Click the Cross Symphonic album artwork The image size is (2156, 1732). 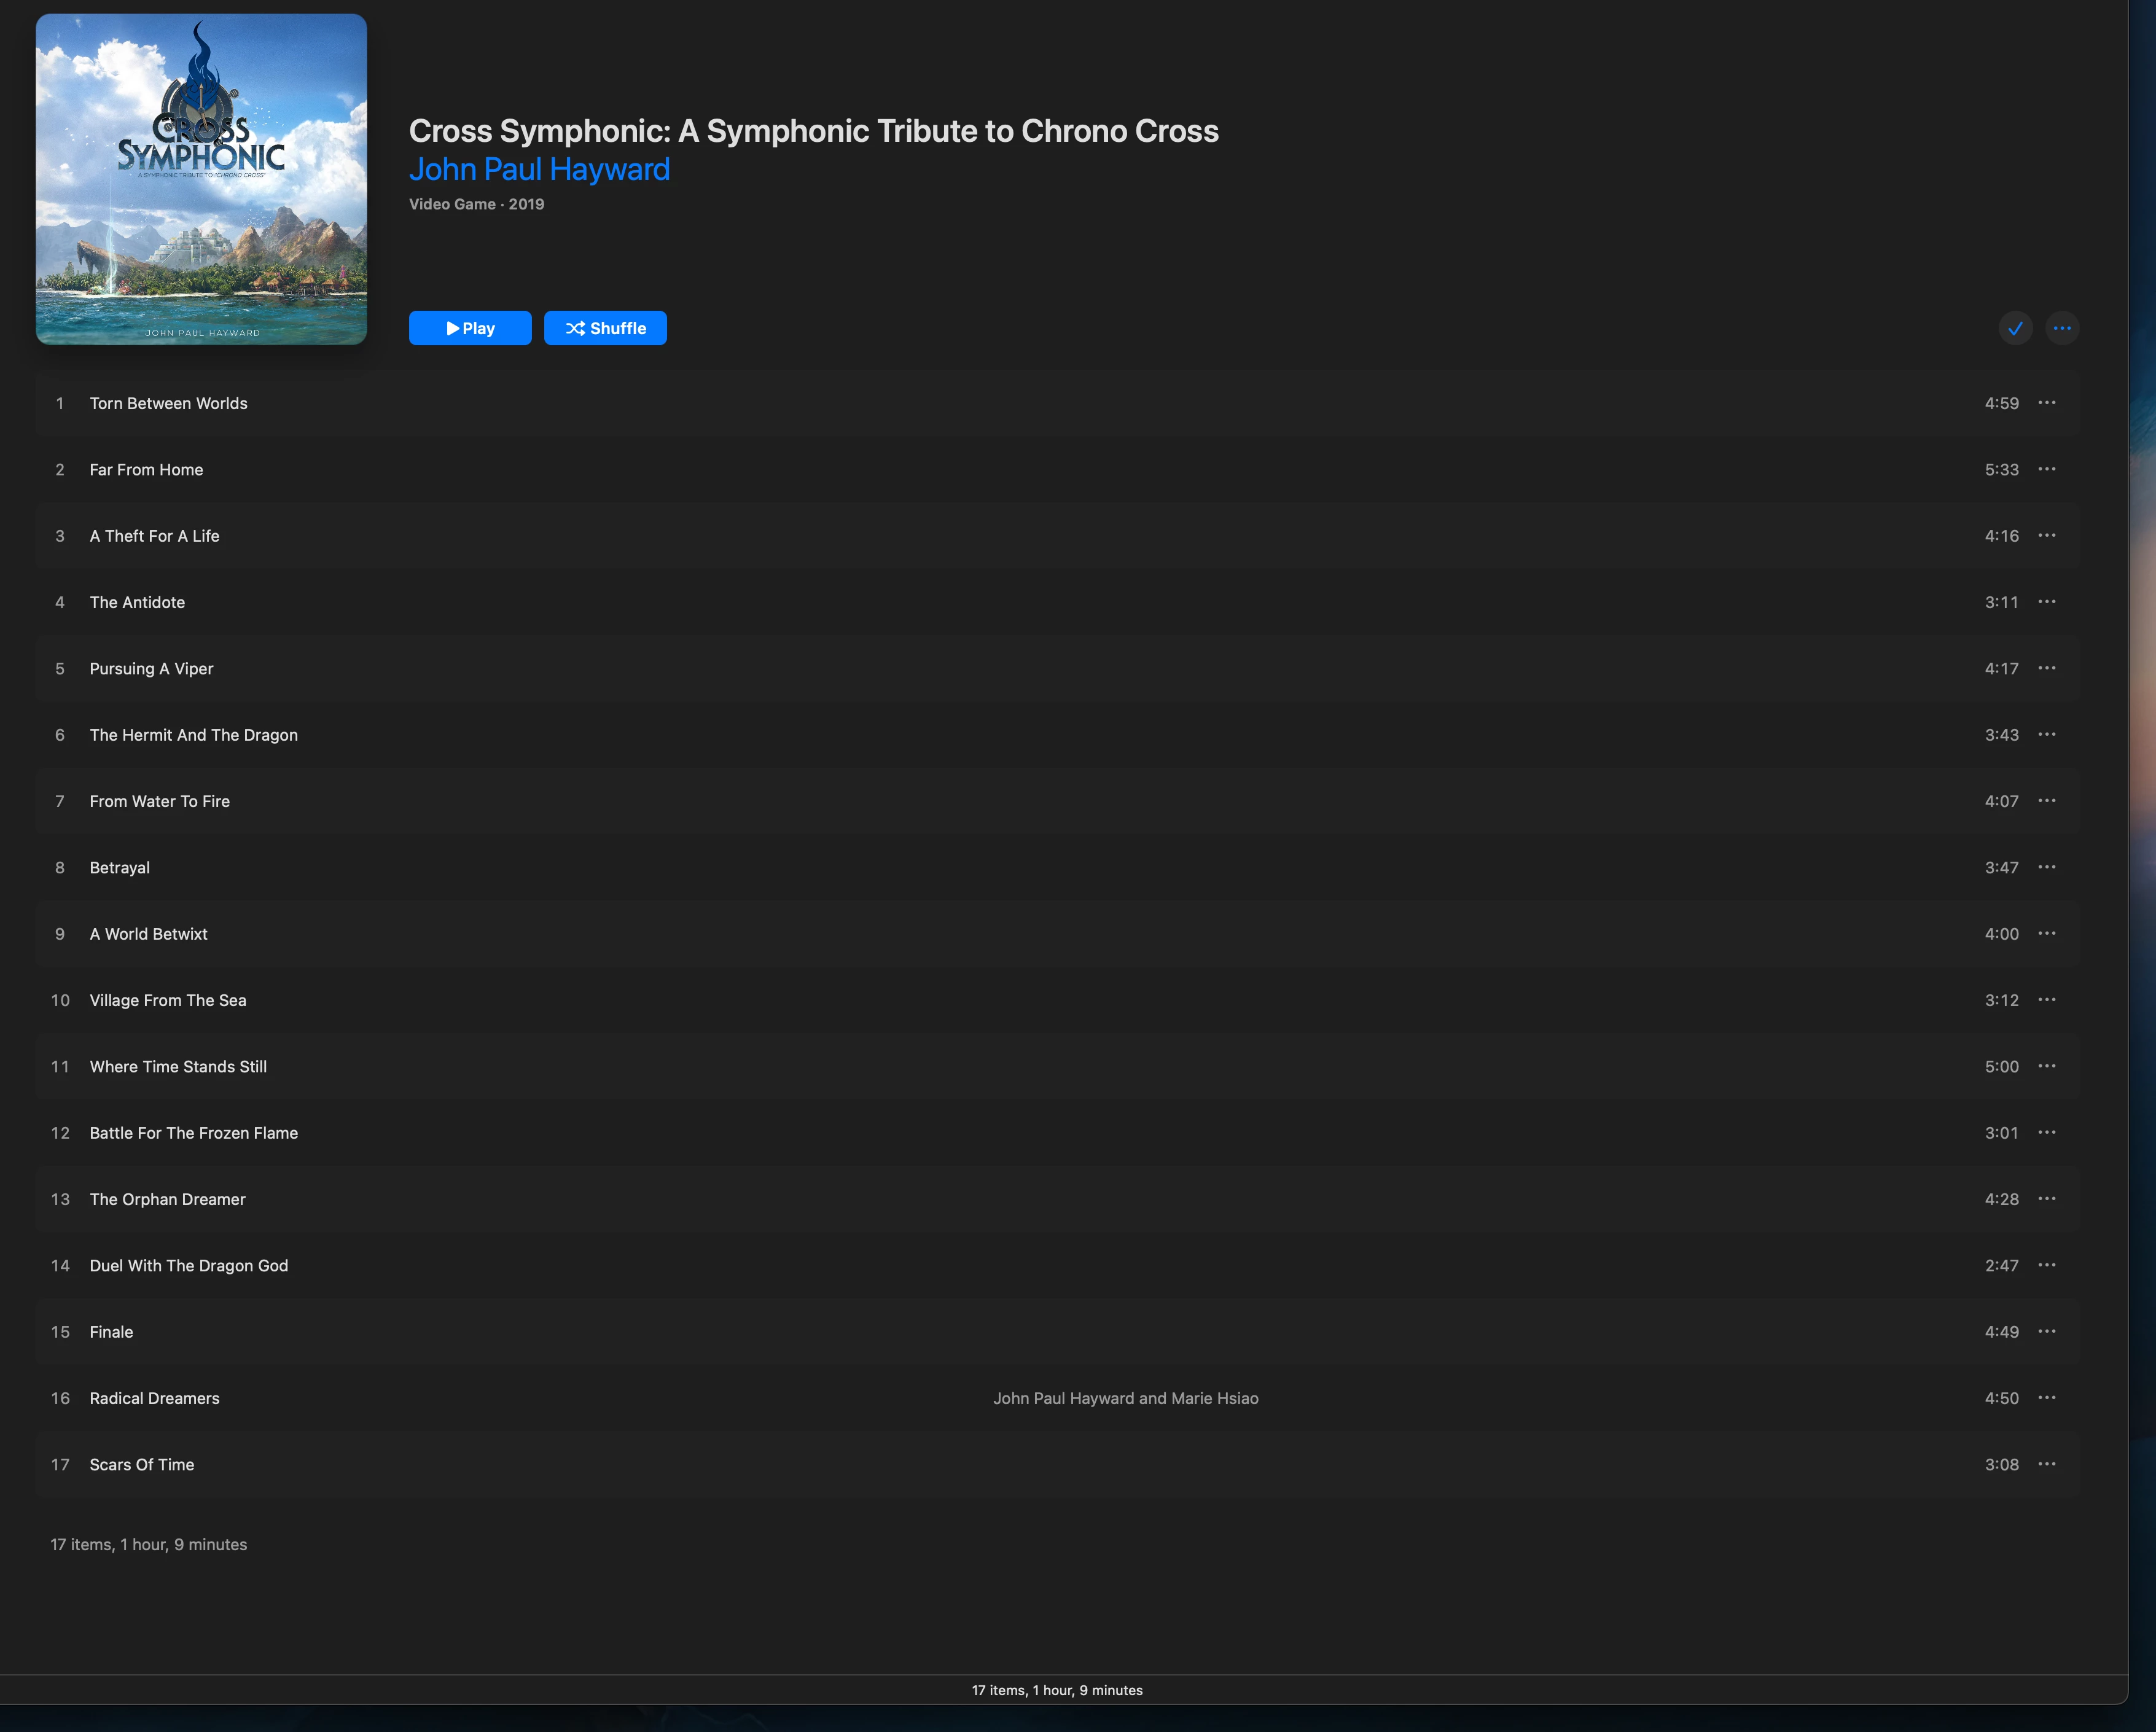(201, 179)
